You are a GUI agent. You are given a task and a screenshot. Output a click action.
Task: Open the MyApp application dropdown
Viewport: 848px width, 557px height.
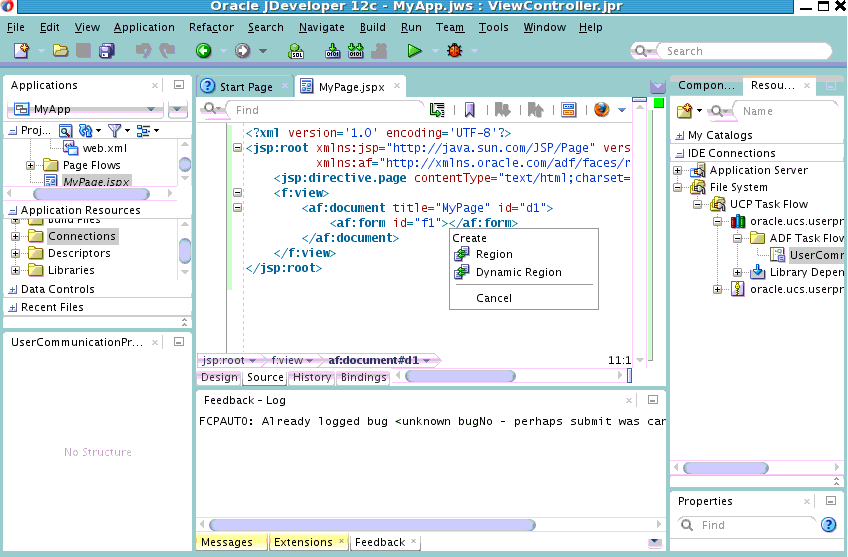coord(152,109)
